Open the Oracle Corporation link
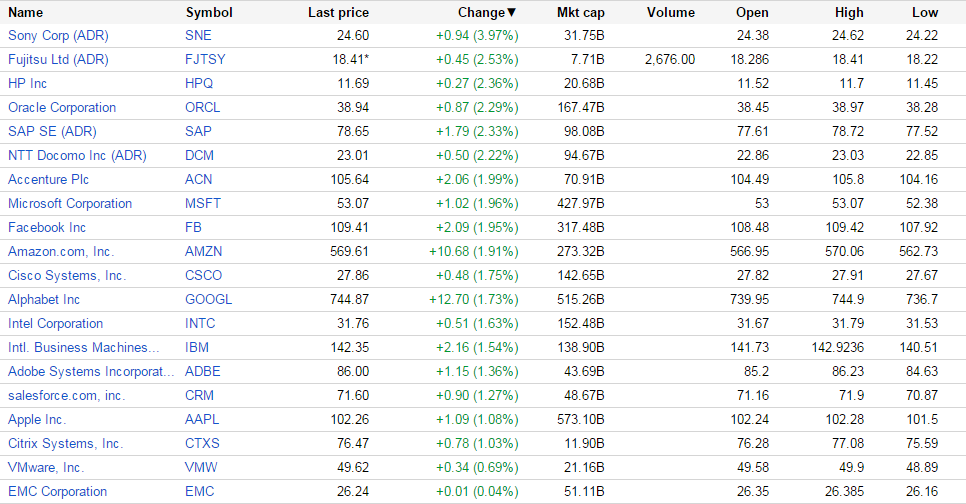 coord(62,107)
